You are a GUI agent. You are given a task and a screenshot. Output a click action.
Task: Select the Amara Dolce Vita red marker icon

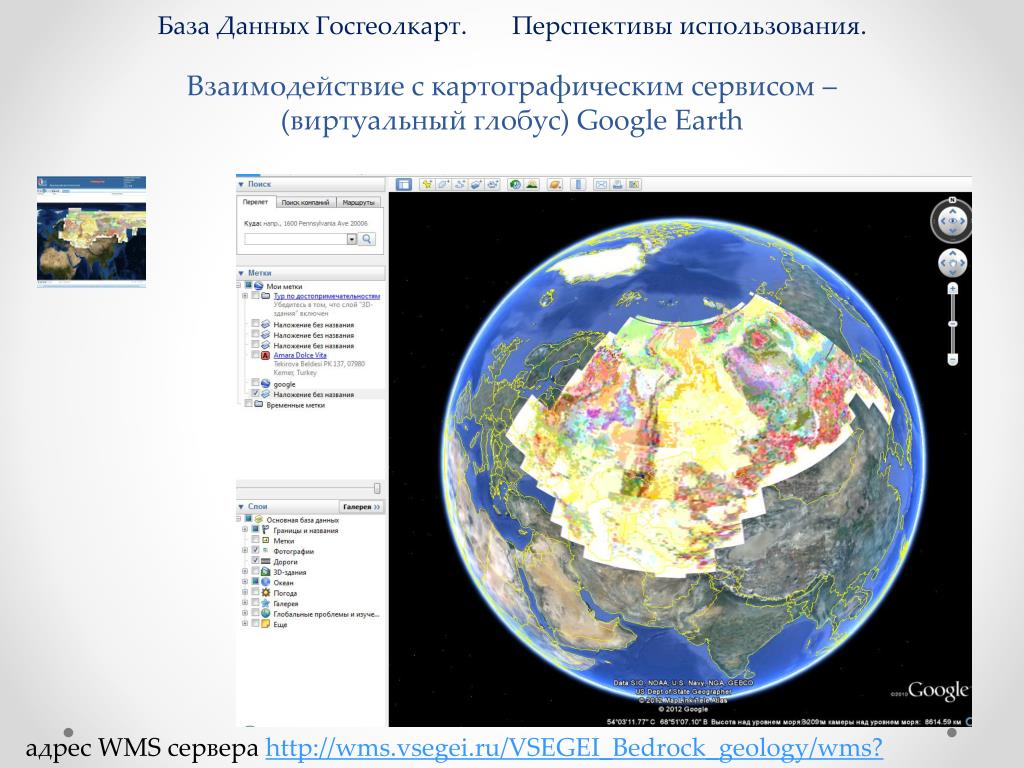click(265, 355)
